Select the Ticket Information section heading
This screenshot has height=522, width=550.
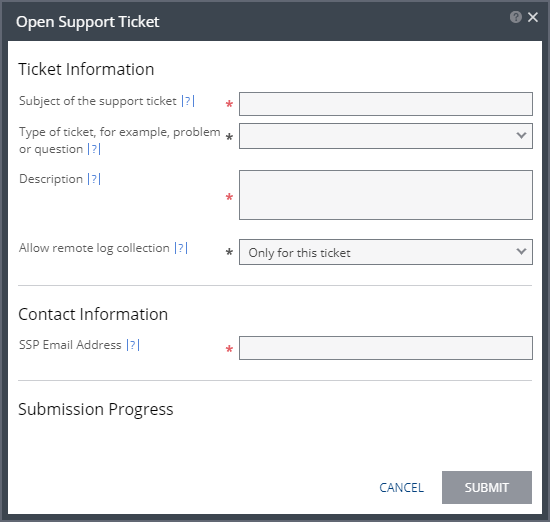point(86,69)
